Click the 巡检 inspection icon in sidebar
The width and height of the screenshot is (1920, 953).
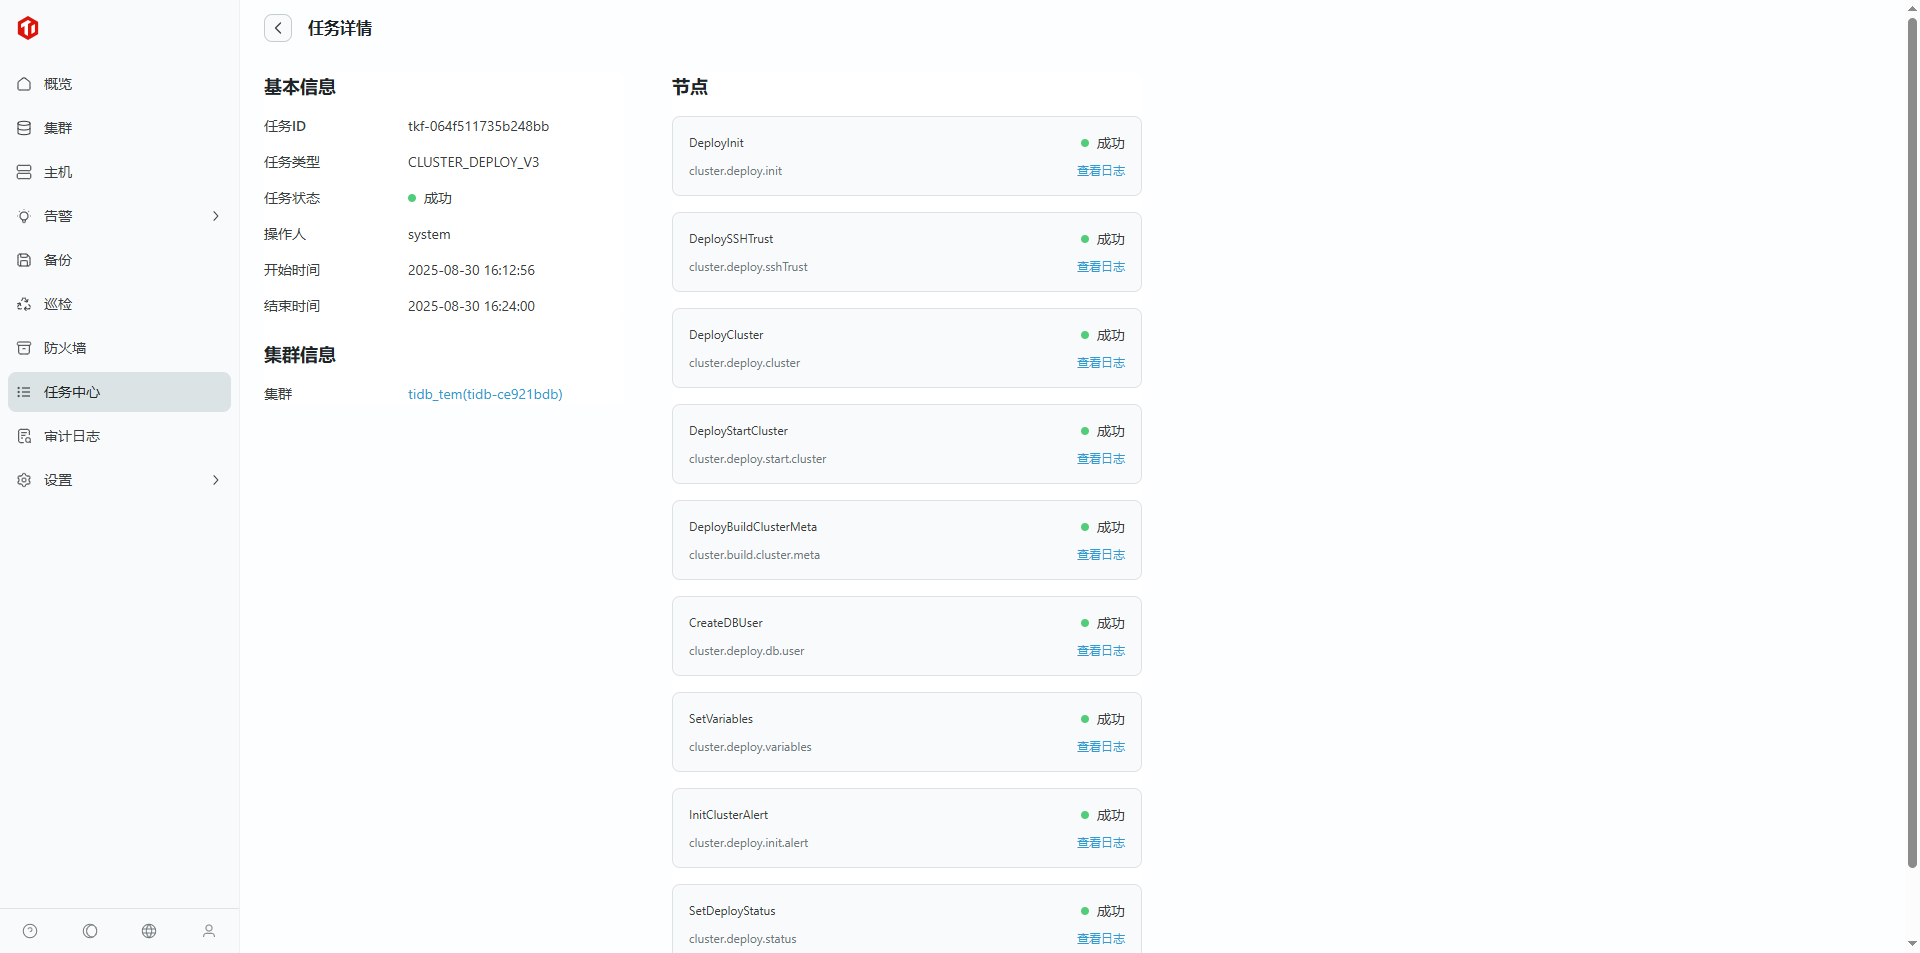(24, 304)
